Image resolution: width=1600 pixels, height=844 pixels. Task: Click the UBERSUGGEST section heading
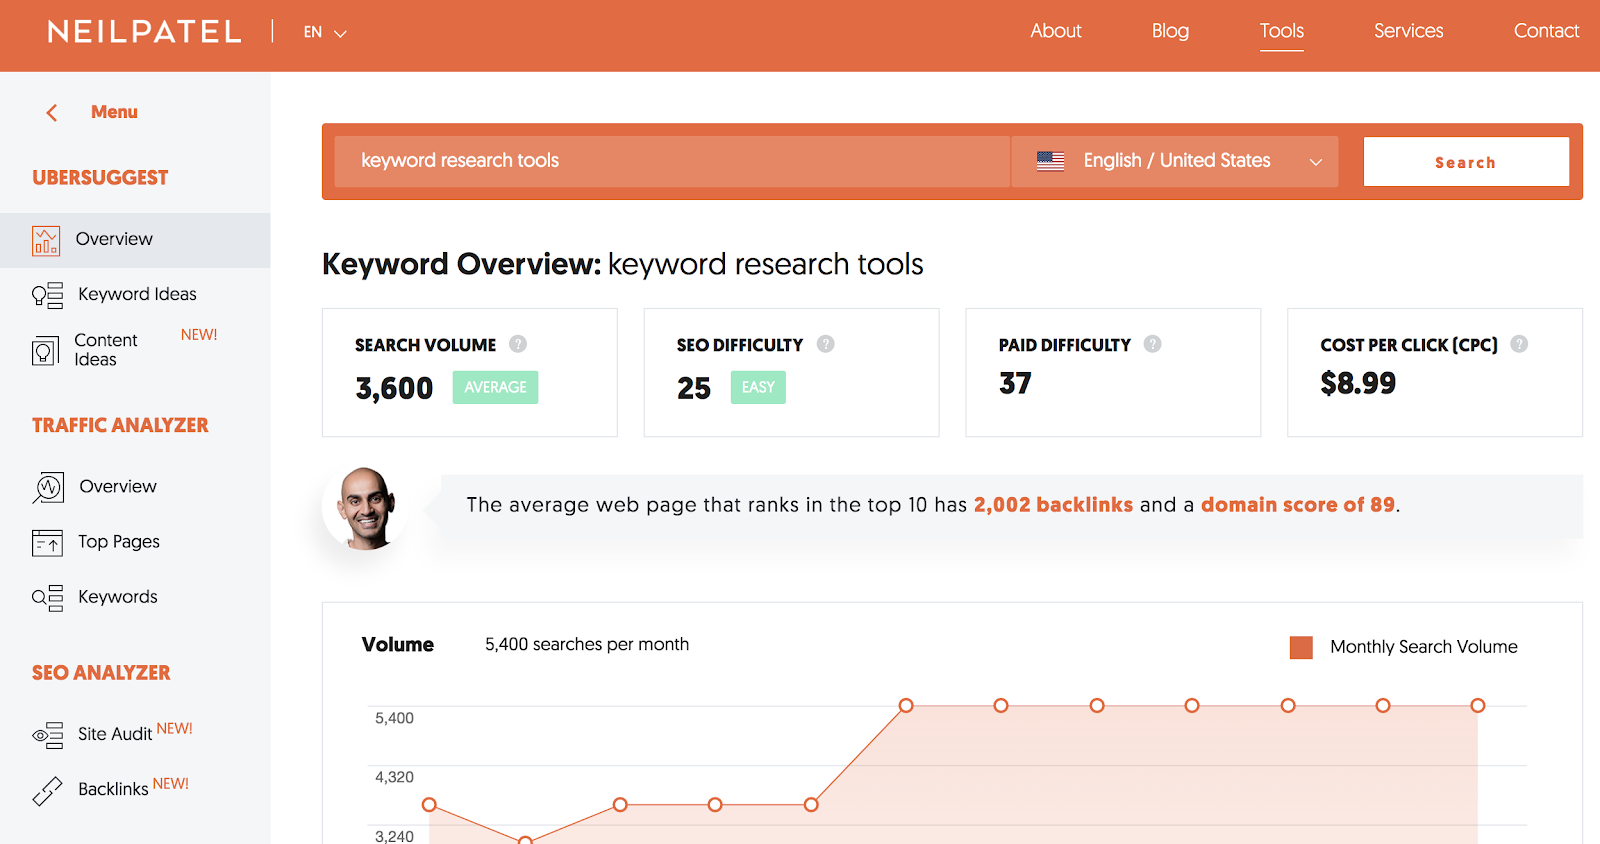[100, 178]
